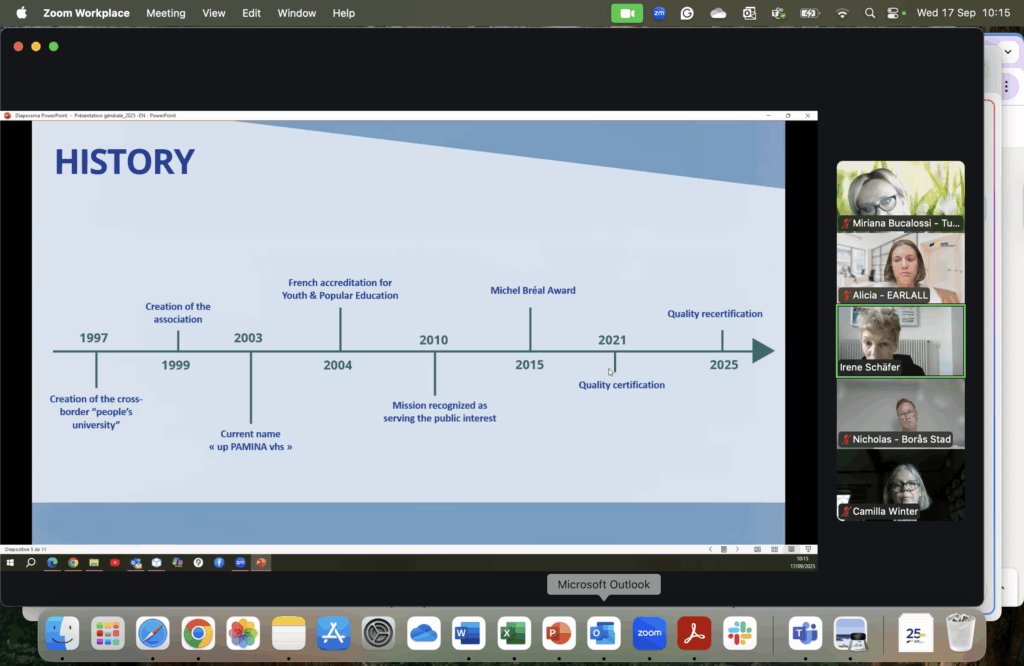The image size is (1024, 666).
Task: Open Control Center in menu bar
Action: [x=893, y=13]
